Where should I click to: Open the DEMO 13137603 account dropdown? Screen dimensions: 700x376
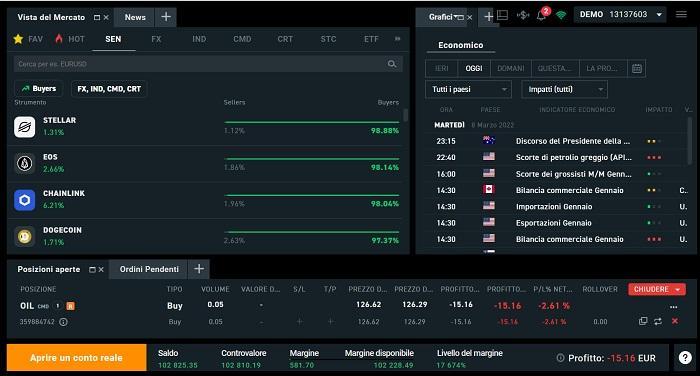pyautogui.click(x=621, y=15)
